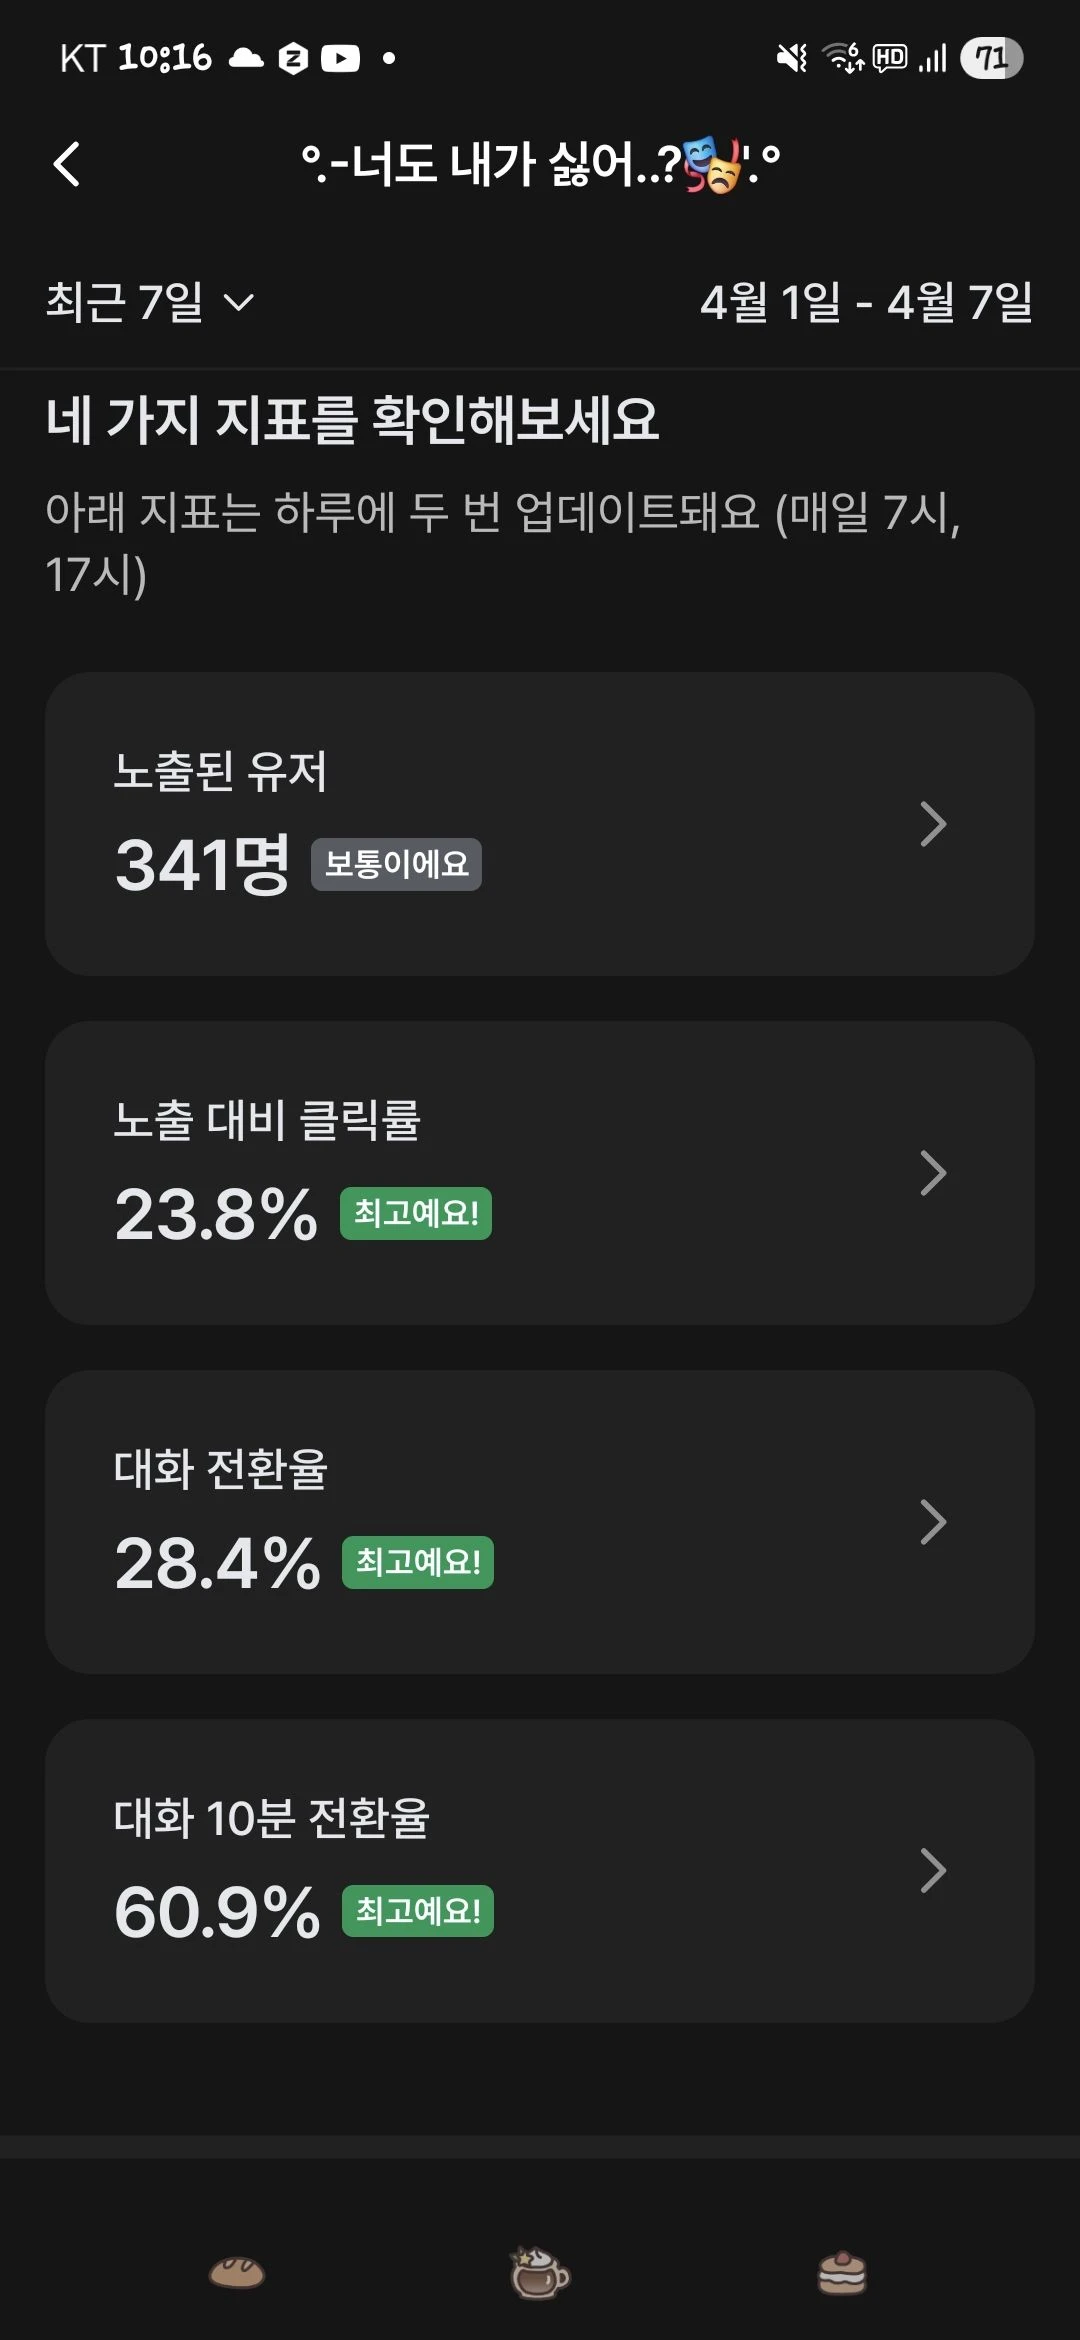This screenshot has height=2340, width=1080.
Task: Tap the back arrow icon
Action: [x=67, y=165]
